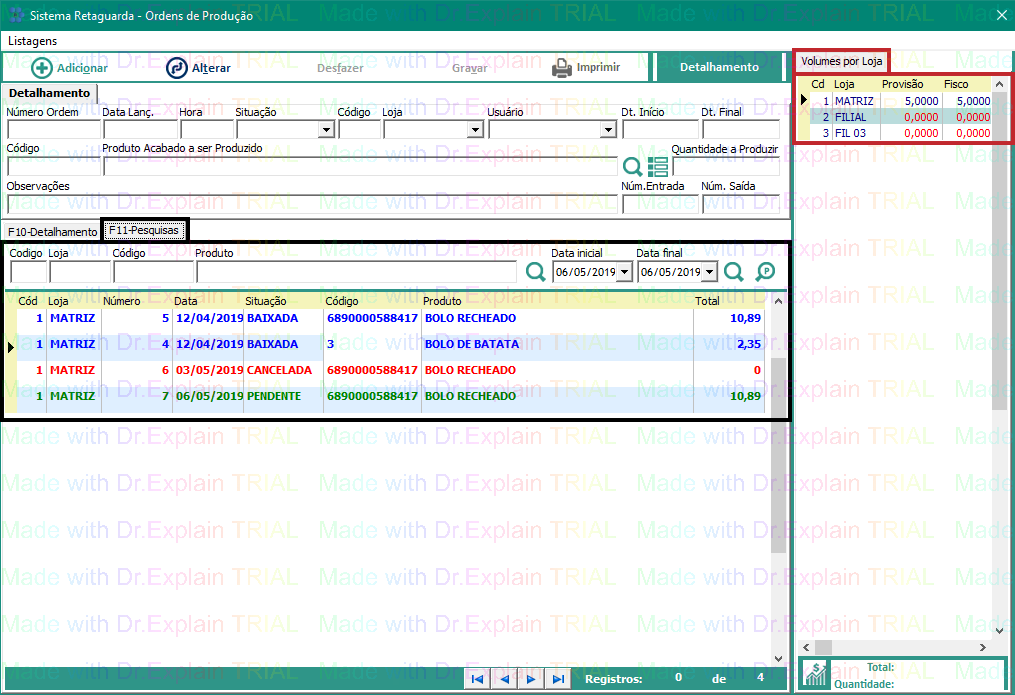The width and height of the screenshot is (1015, 695).
Task: Click the green Detalhamento toolbar button
Action: point(719,67)
